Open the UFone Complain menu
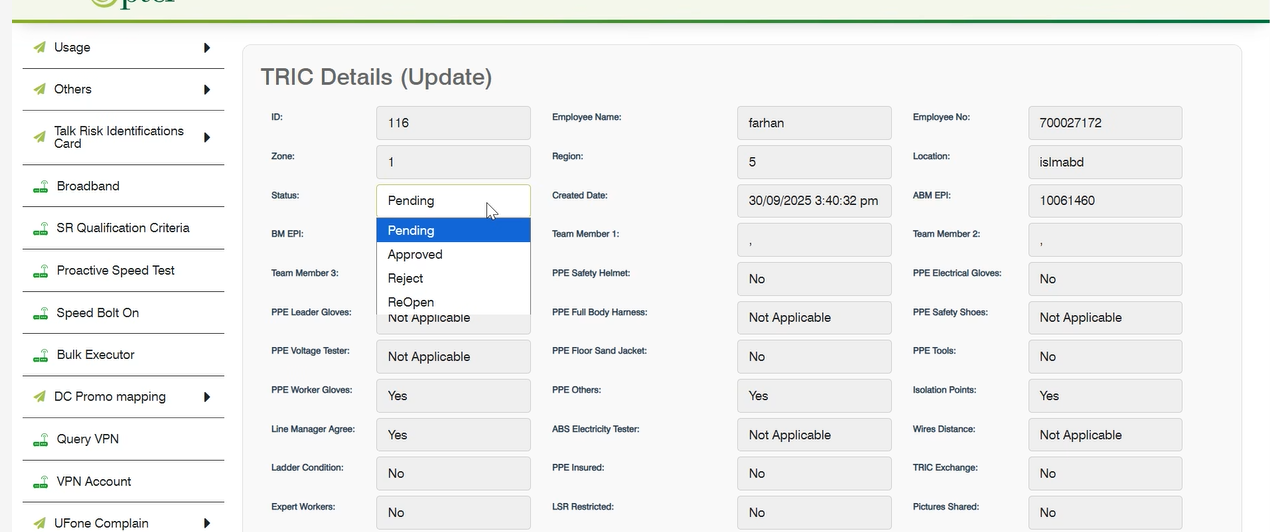This screenshot has height=532, width=1270. point(101,523)
